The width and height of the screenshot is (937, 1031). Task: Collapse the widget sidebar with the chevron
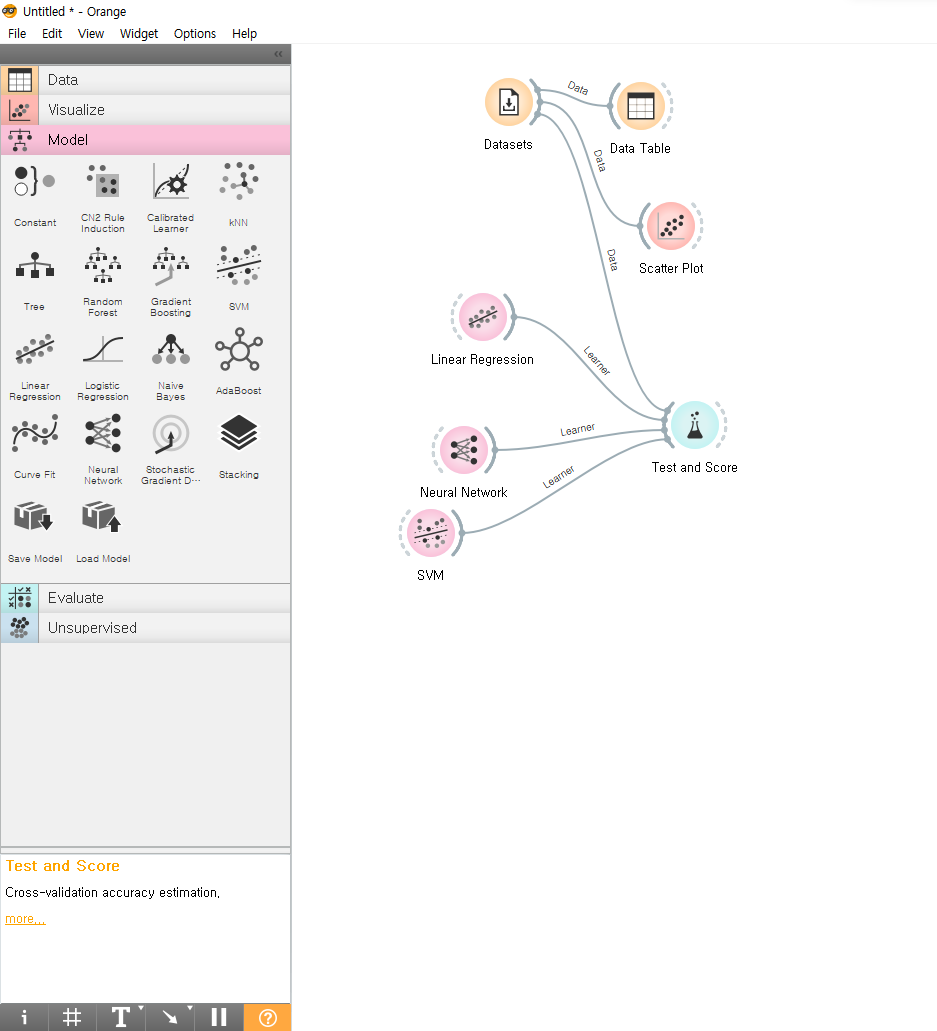(x=277, y=55)
